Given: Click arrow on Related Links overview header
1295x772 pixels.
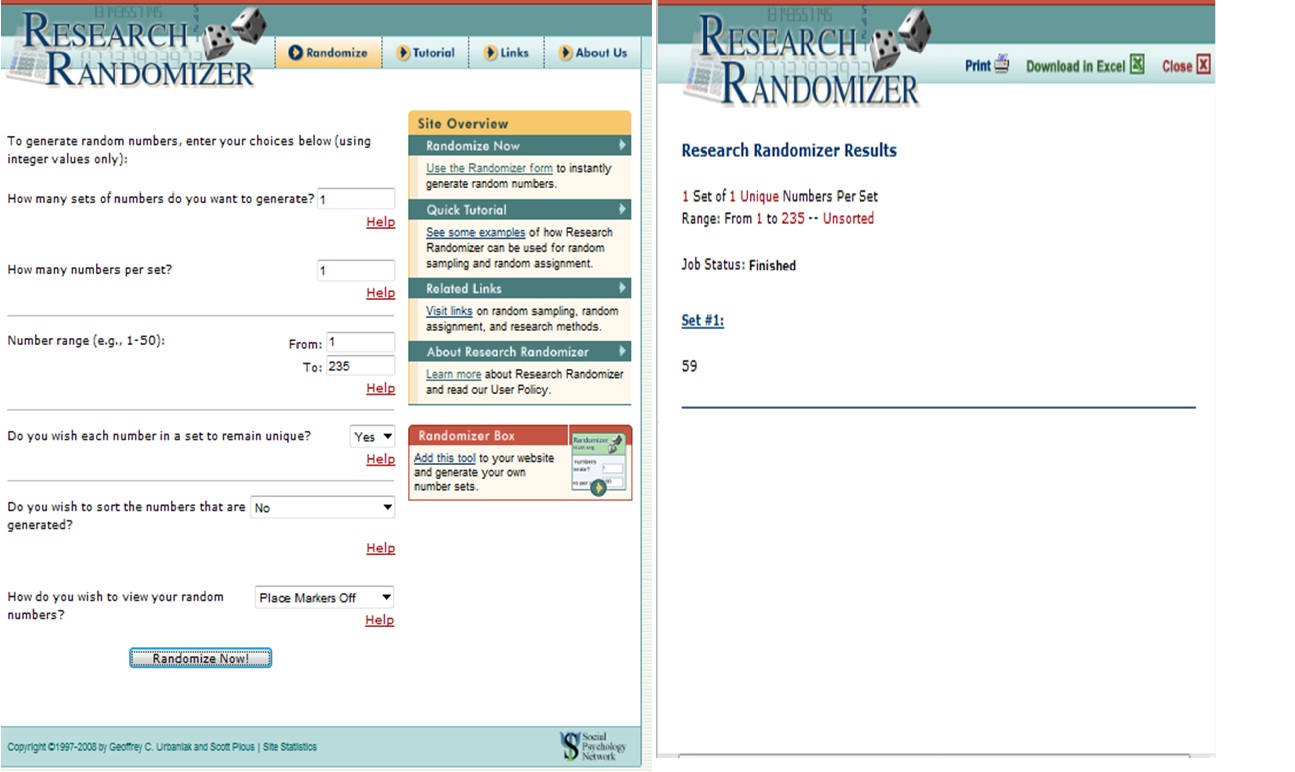Looking at the screenshot, I should [622, 288].
